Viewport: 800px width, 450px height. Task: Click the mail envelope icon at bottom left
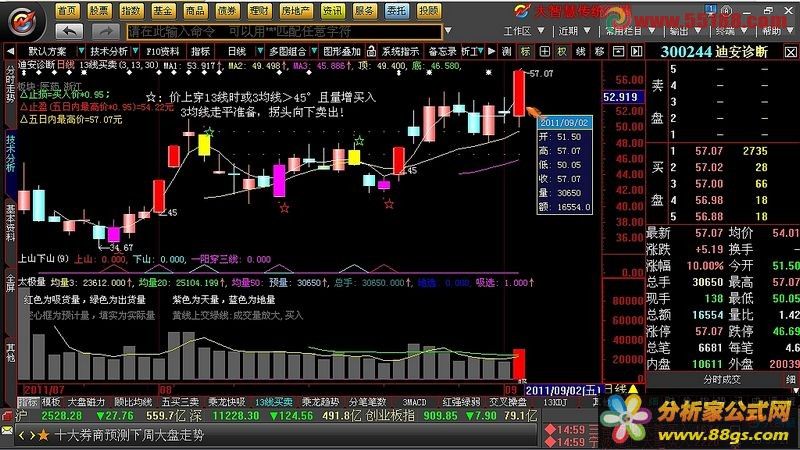coord(7,431)
